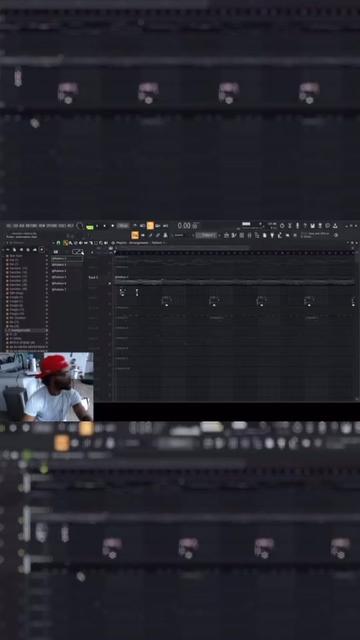Open the pattern selector dropdown
This screenshot has height=640, width=360.
(207, 235)
